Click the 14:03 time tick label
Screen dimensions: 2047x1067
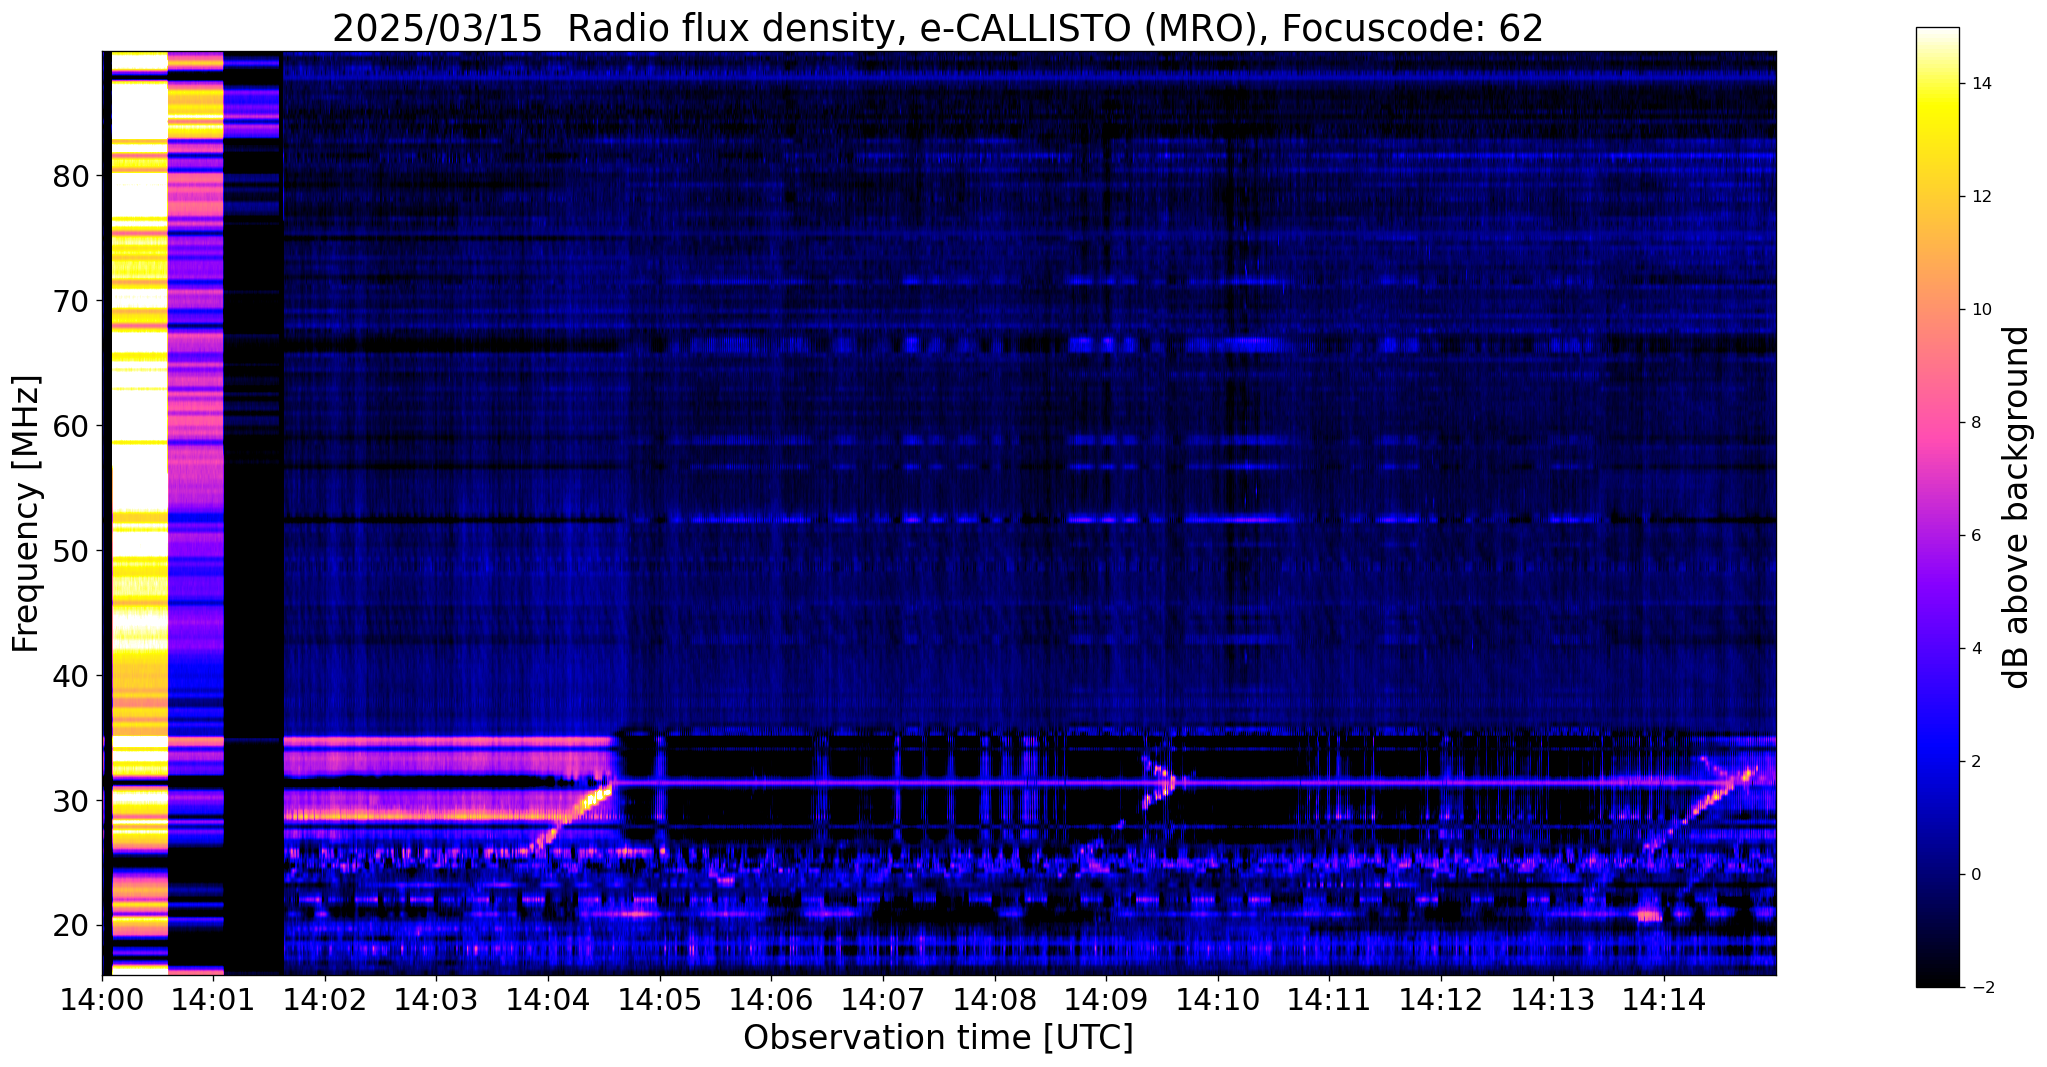[436, 998]
